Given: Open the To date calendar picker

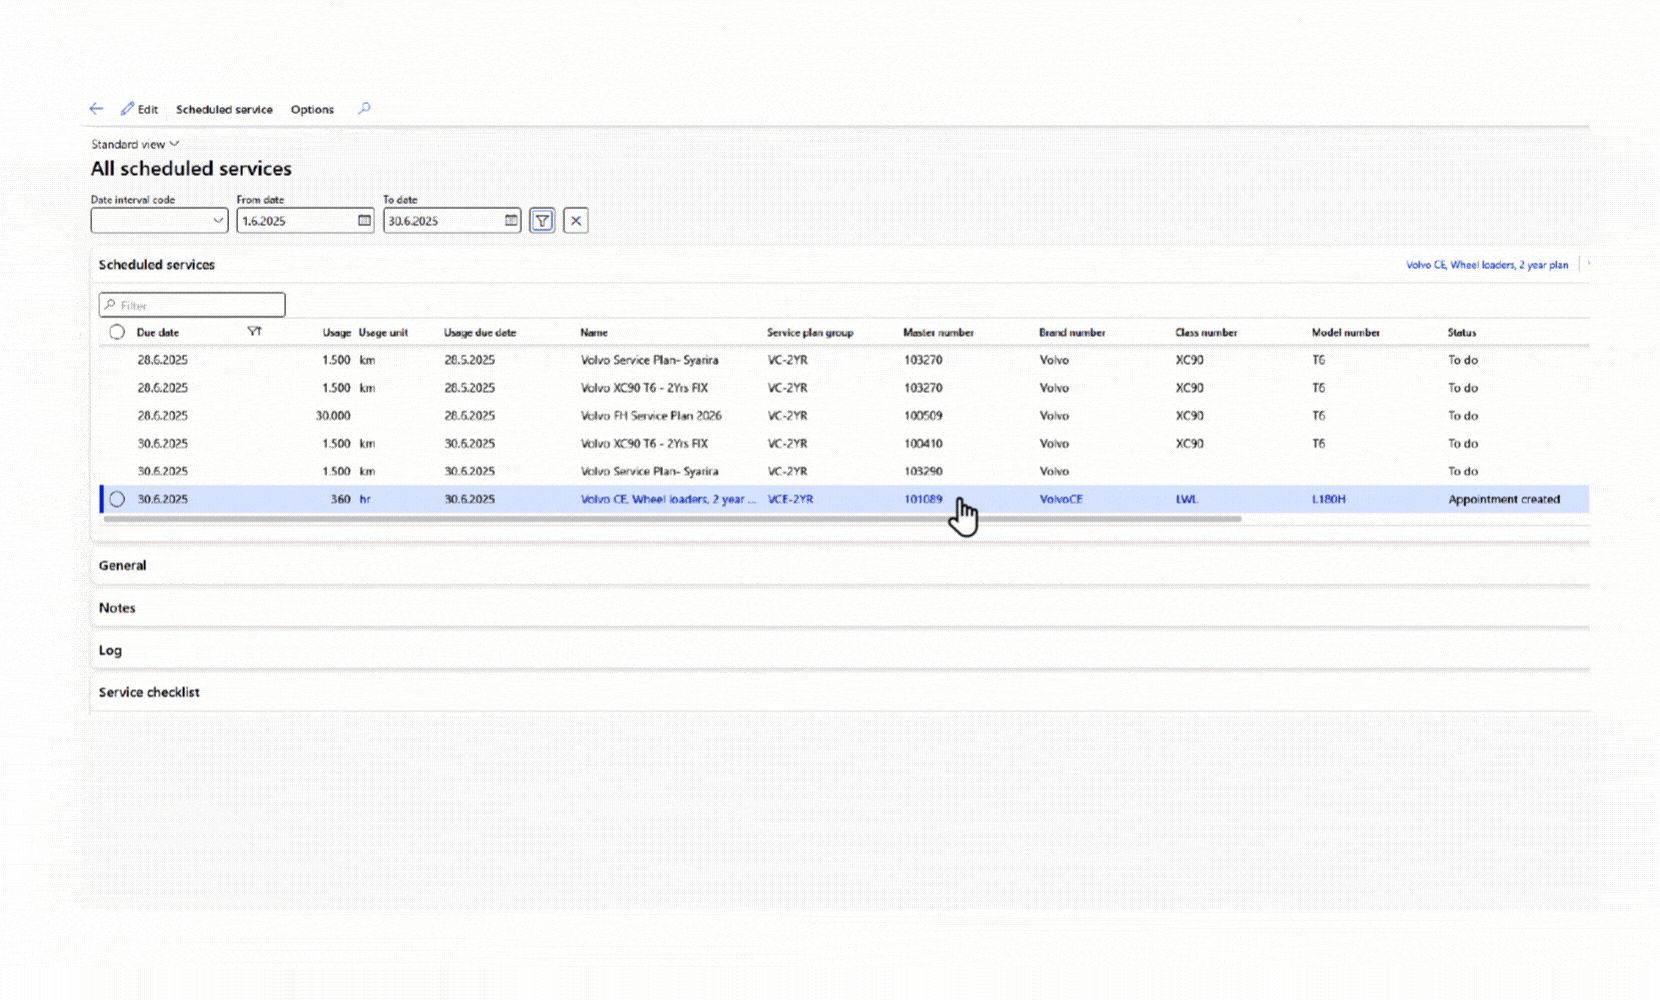Looking at the screenshot, I should point(511,221).
